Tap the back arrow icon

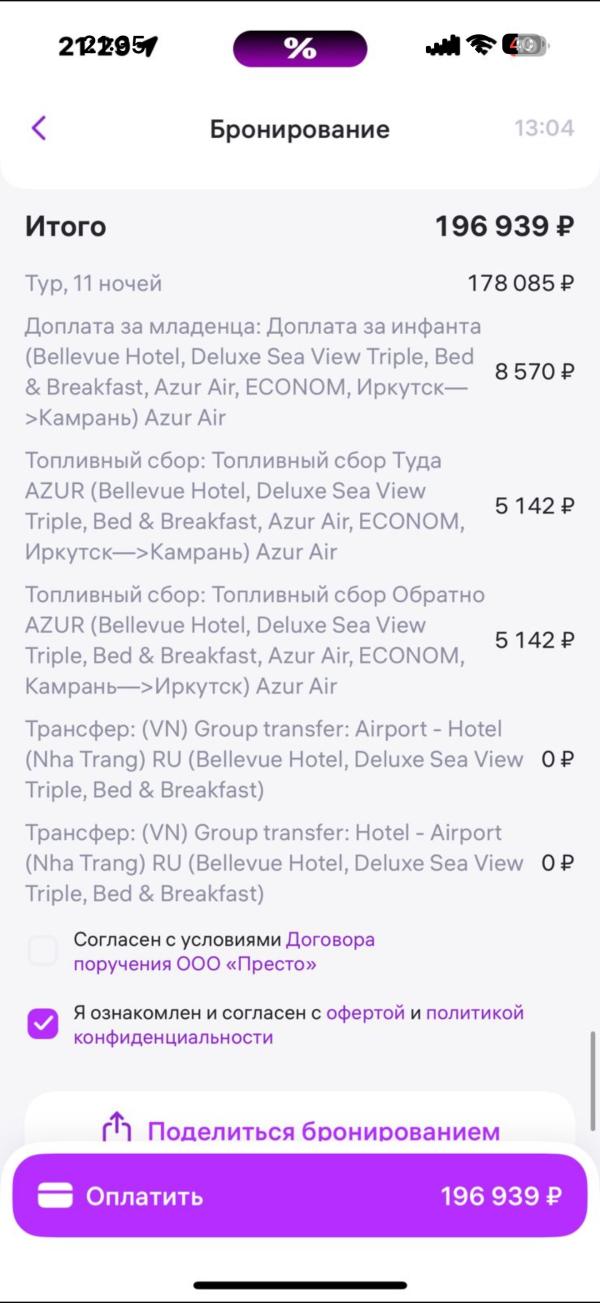pyautogui.click(x=39, y=128)
